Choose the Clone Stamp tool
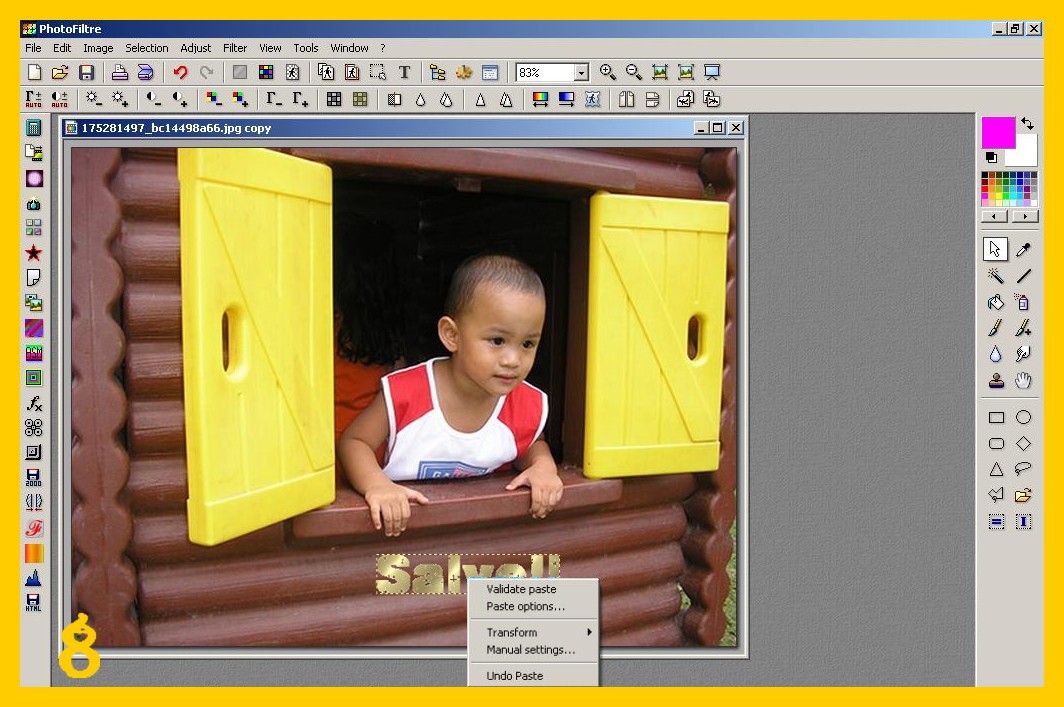Image resolution: width=1064 pixels, height=707 pixels. 996,380
